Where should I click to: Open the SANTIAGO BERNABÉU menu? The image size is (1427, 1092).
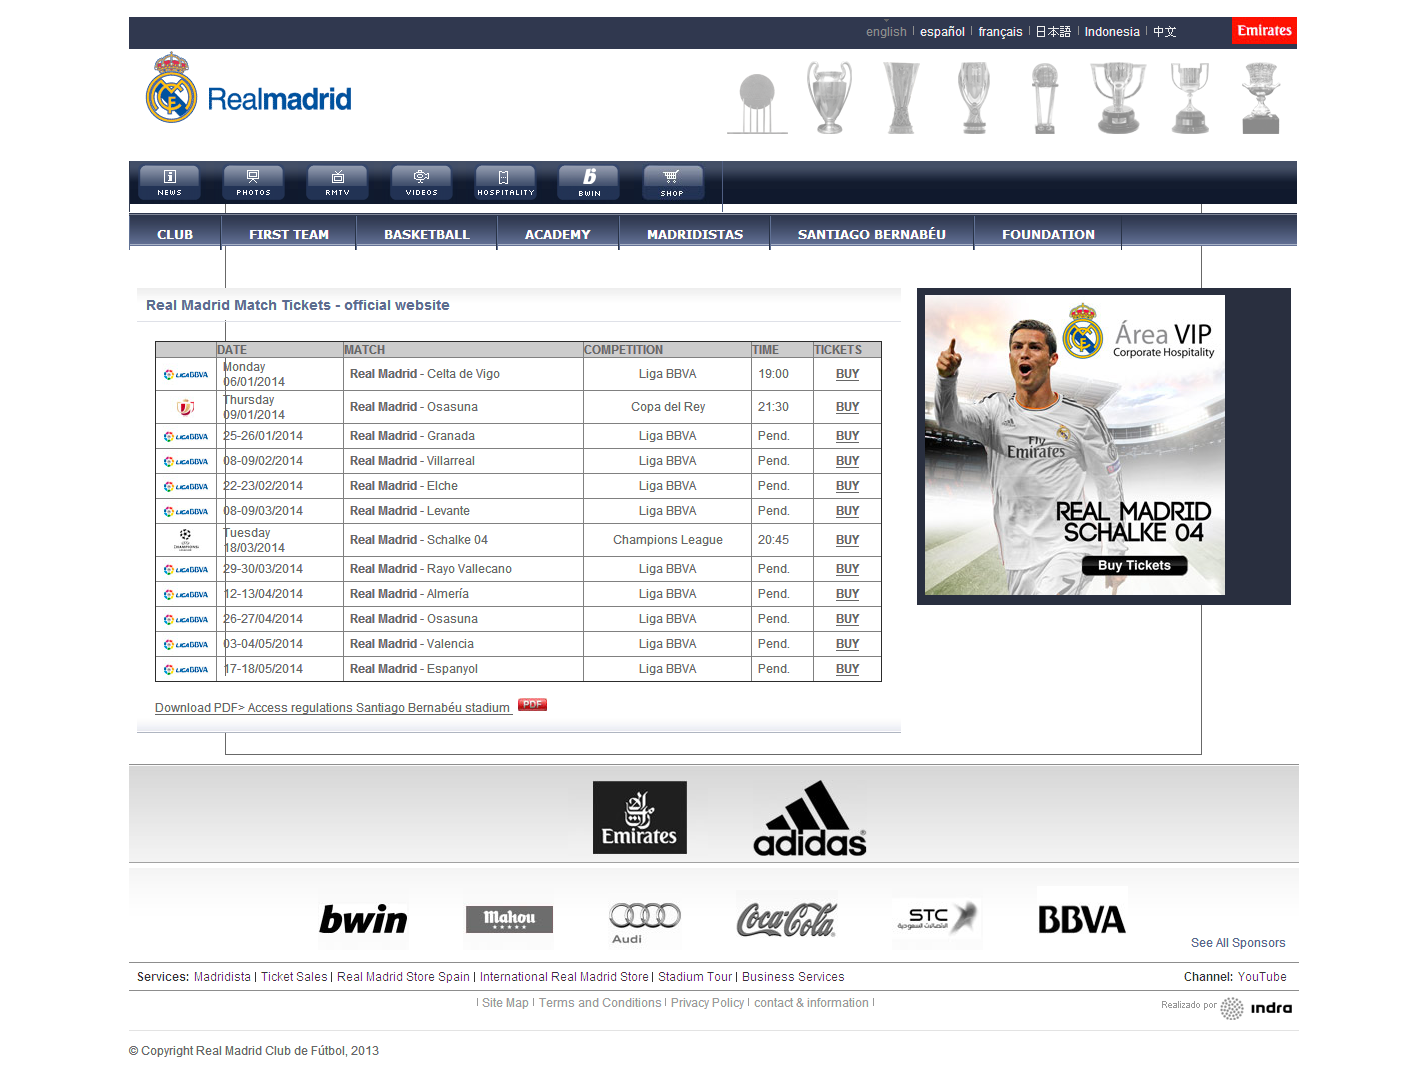click(x=872, y=234)
